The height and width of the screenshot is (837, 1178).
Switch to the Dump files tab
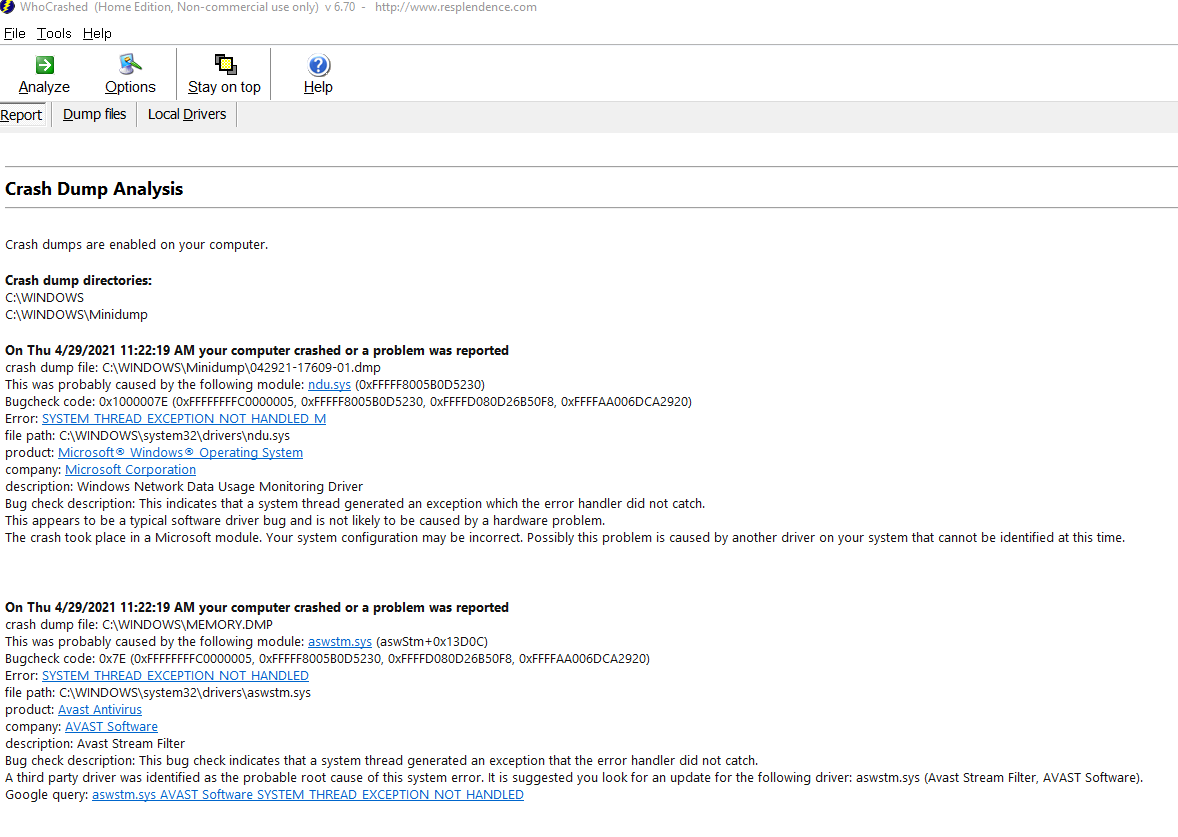(x=95, y=114)
